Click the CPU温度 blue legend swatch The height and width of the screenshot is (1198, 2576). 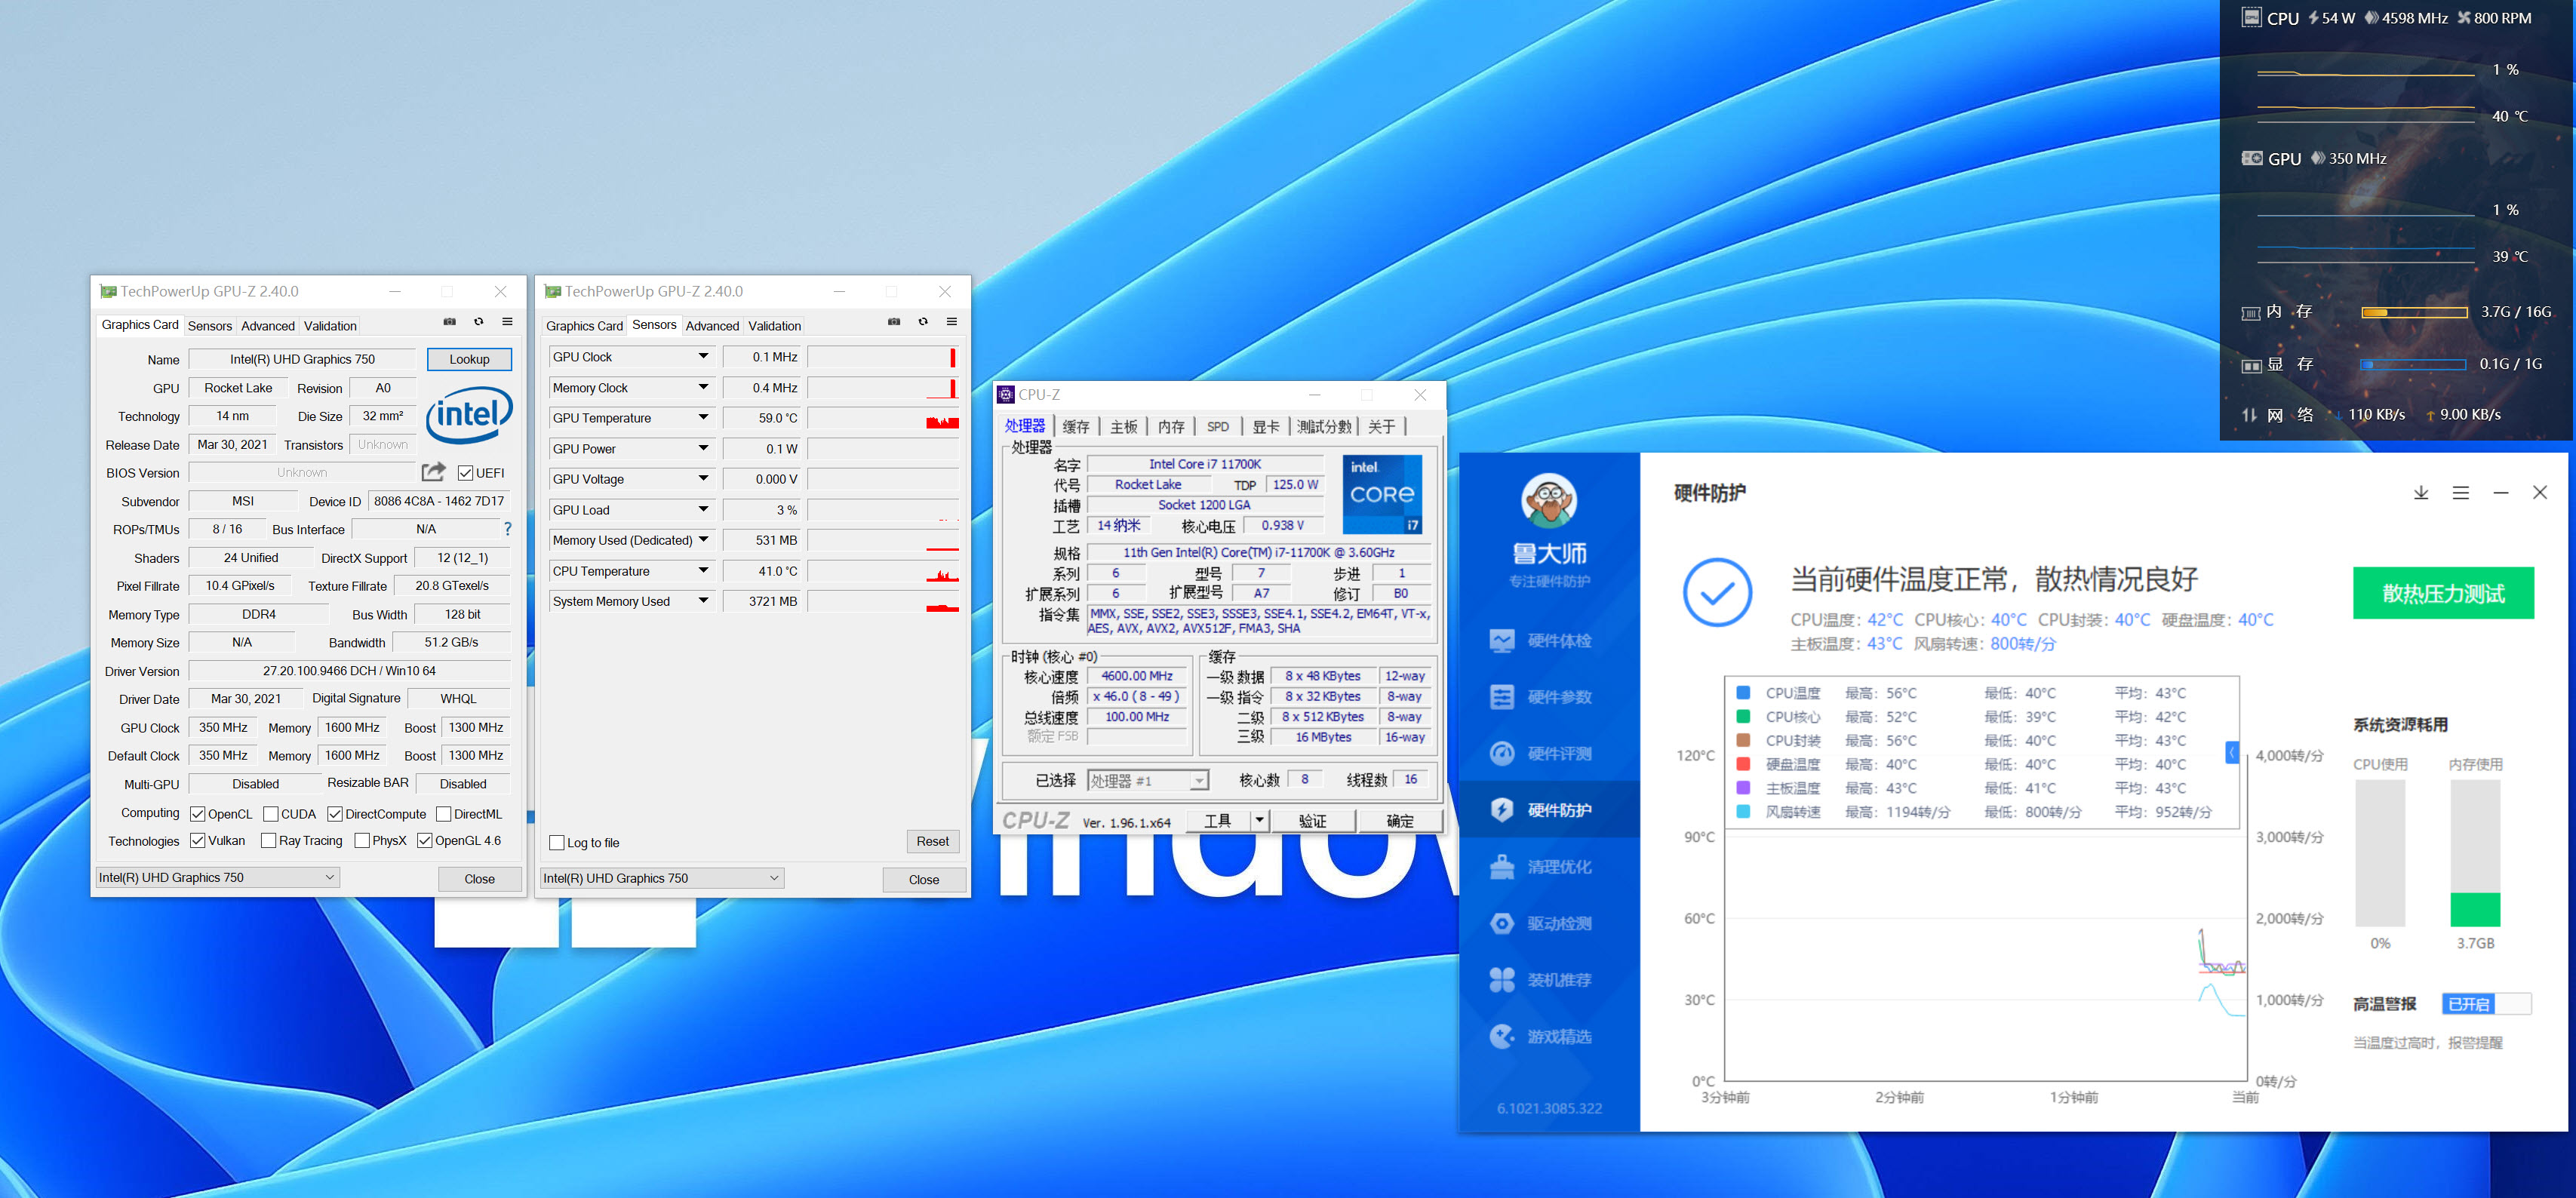(x=1743, y=693)
